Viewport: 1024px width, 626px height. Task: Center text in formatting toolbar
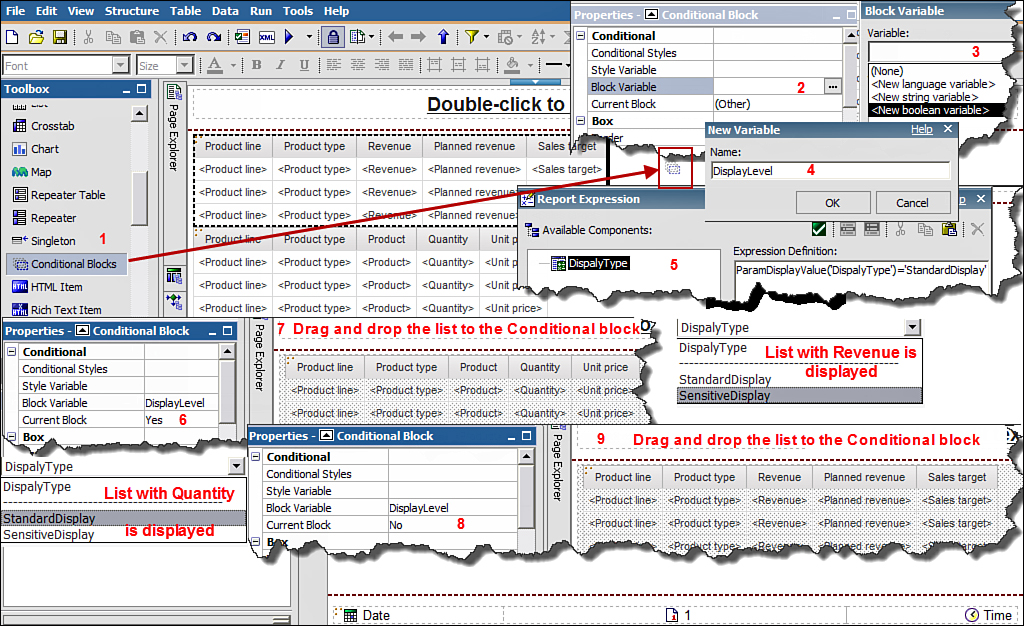tap(358, 65)
